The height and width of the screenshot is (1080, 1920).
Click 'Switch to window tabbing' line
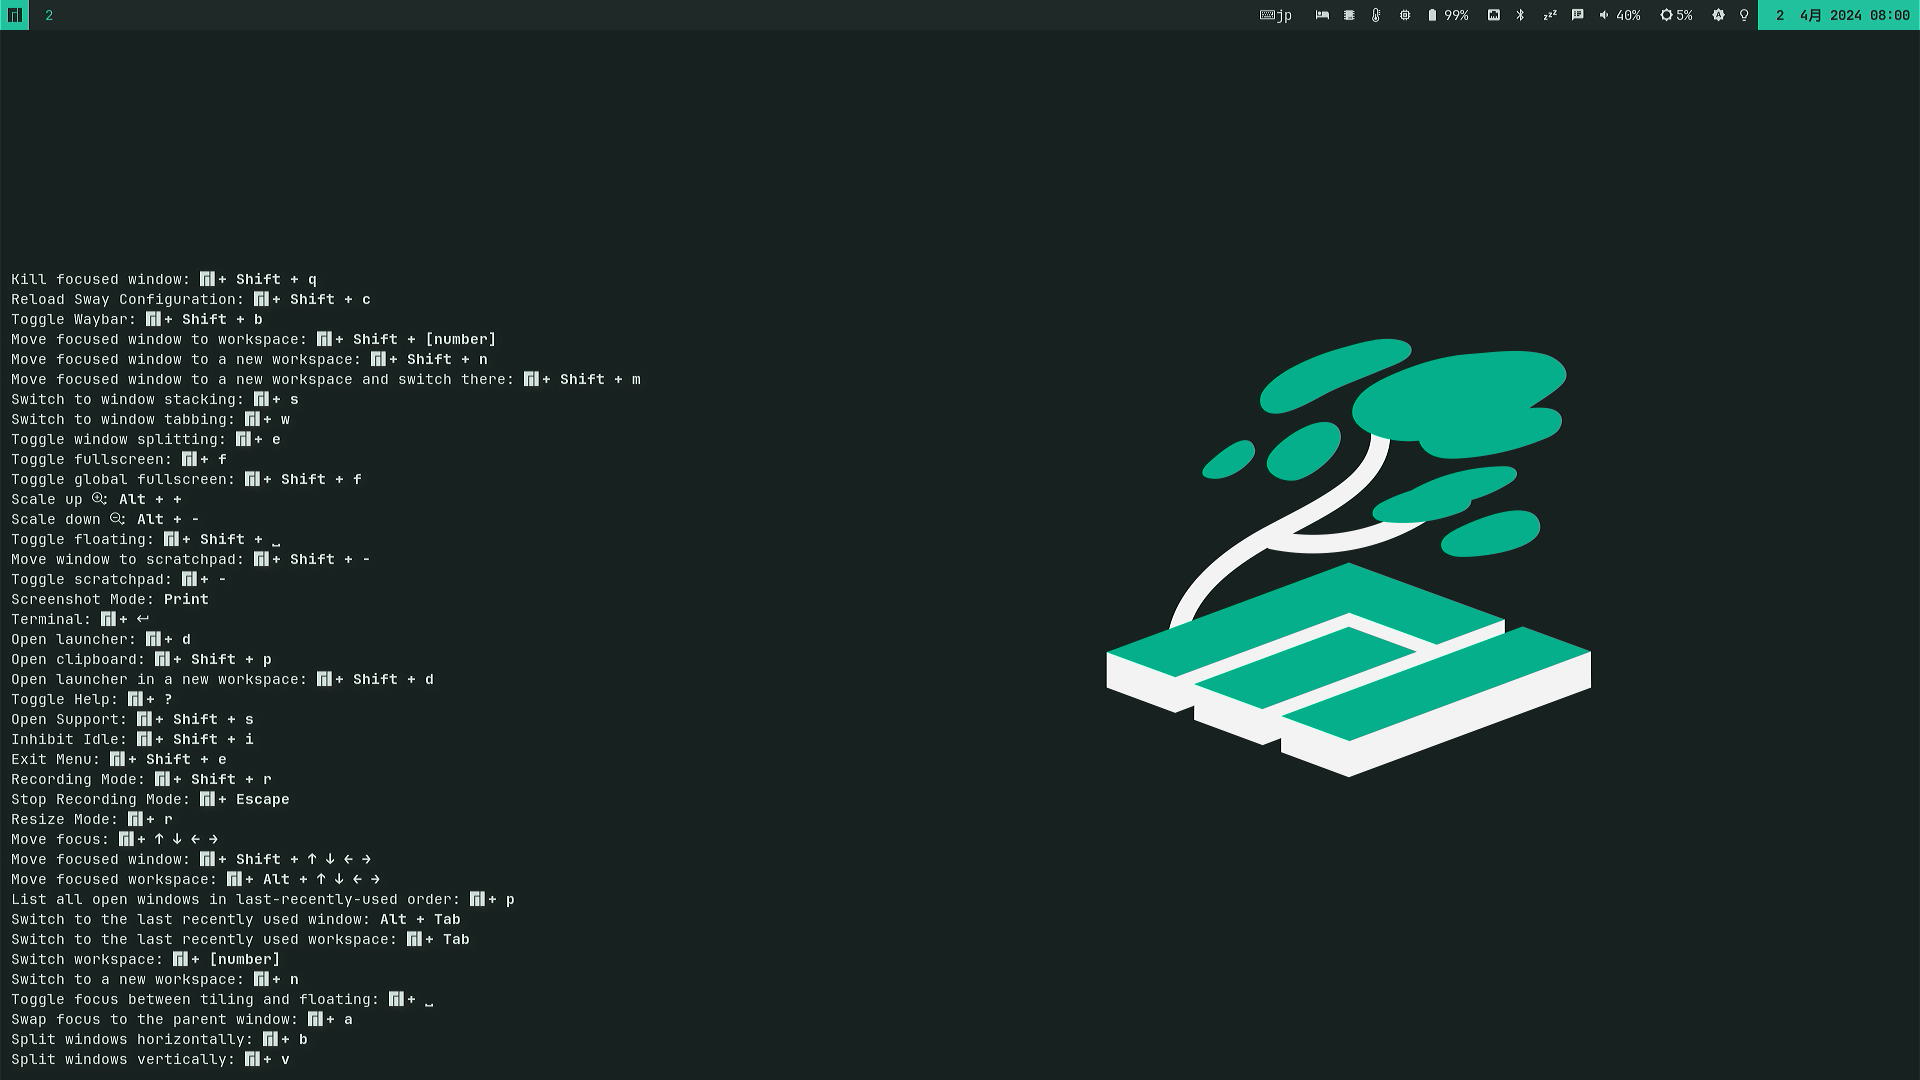[151, 419]
